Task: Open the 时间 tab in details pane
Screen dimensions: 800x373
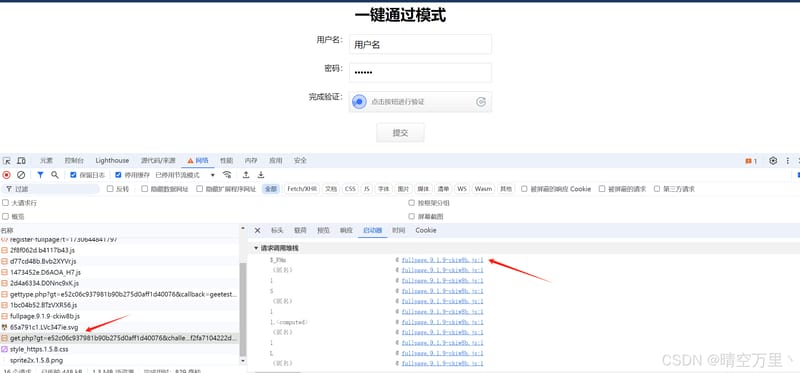Action: pos(398,231)
